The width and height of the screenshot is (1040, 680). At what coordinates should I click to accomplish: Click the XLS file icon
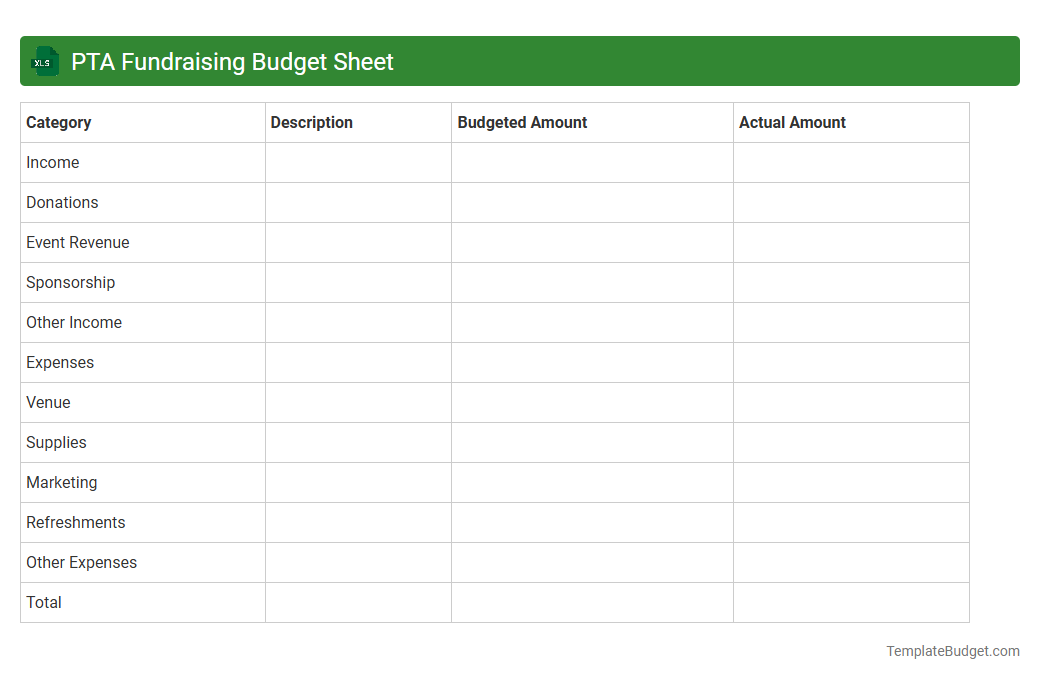(x=44, y=61)
